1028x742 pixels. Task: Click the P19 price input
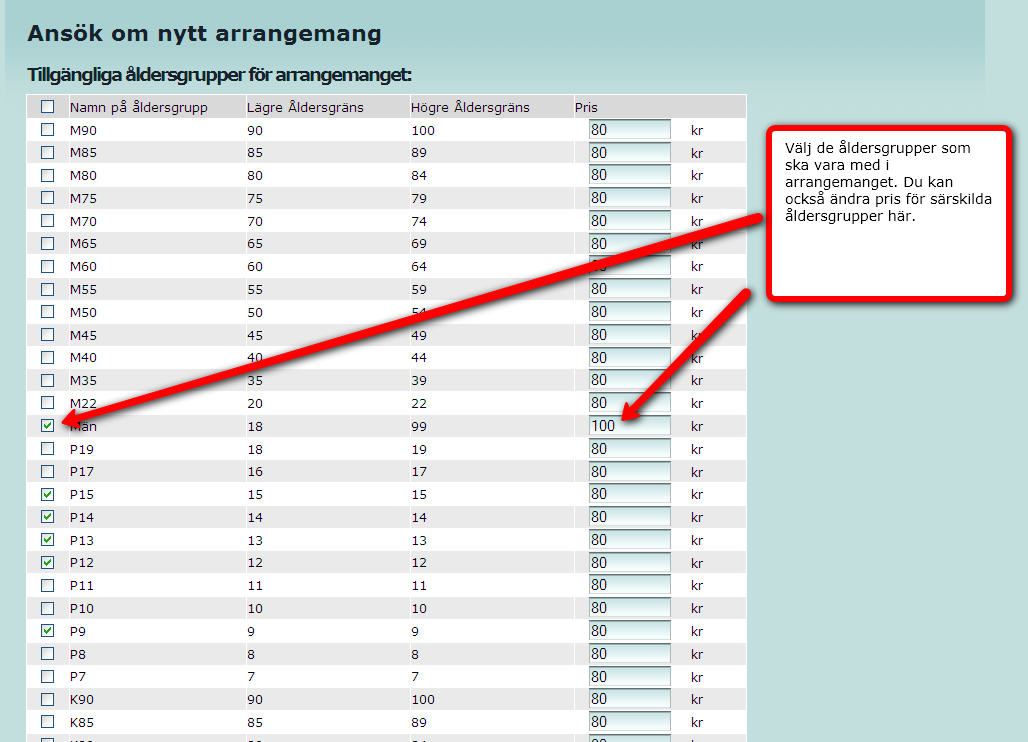point(629,449)
